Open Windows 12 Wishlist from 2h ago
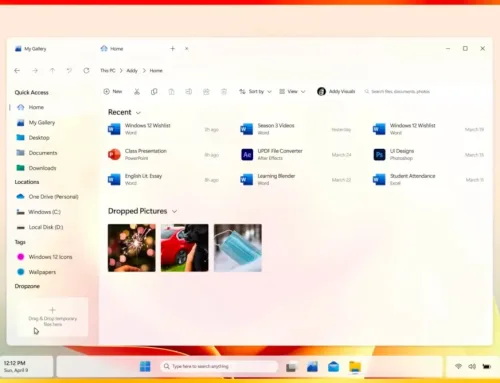Screen dimensions: 500x383 pos(163,129)
